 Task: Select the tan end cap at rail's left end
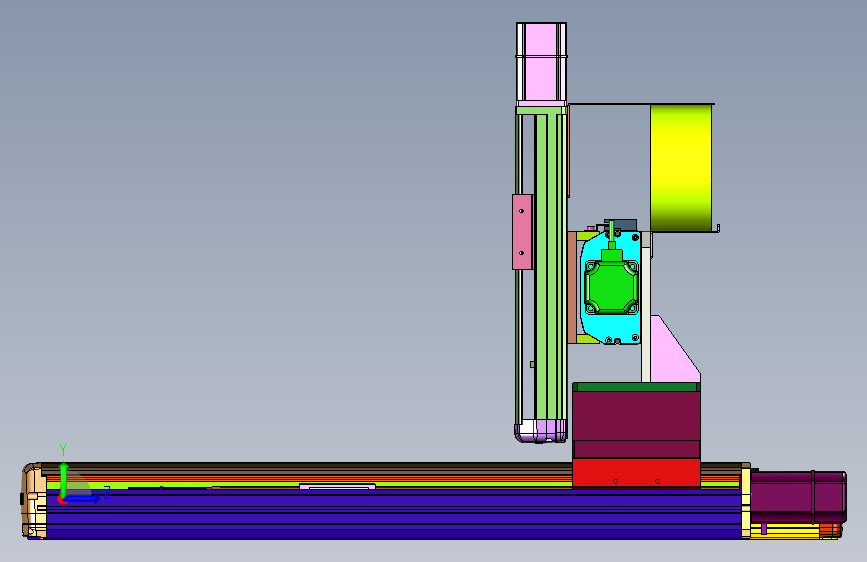34,501
